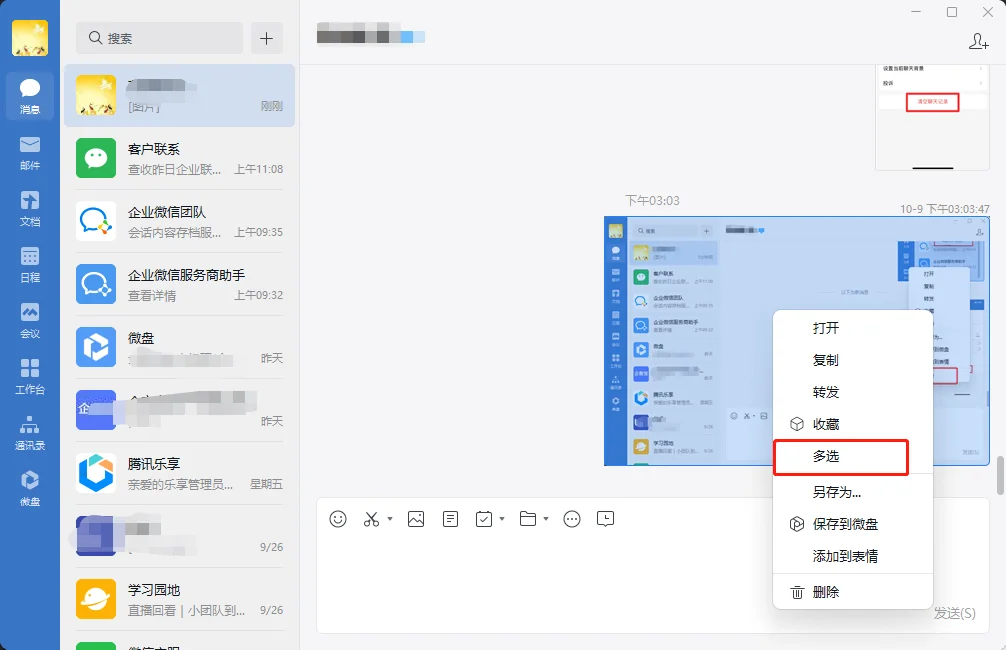Select 收藏 in the context menu

coord(853,424)
